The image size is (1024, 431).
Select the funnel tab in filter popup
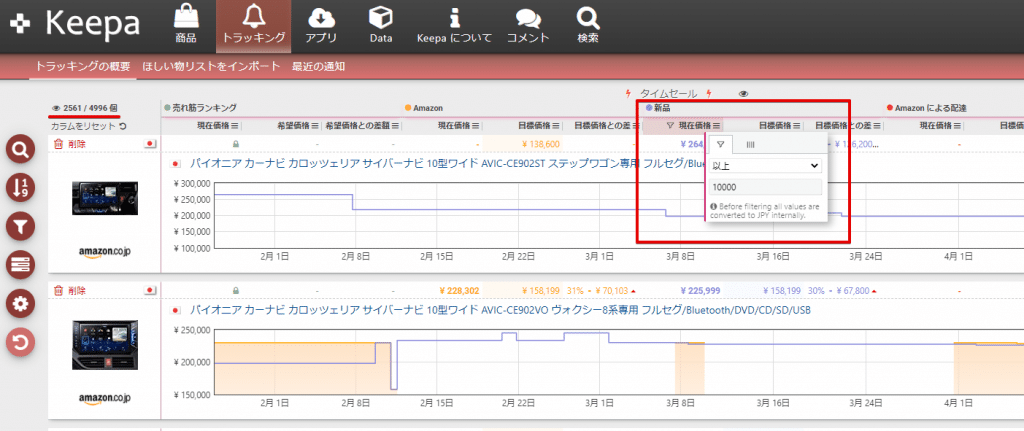click(x=720, y=144)
